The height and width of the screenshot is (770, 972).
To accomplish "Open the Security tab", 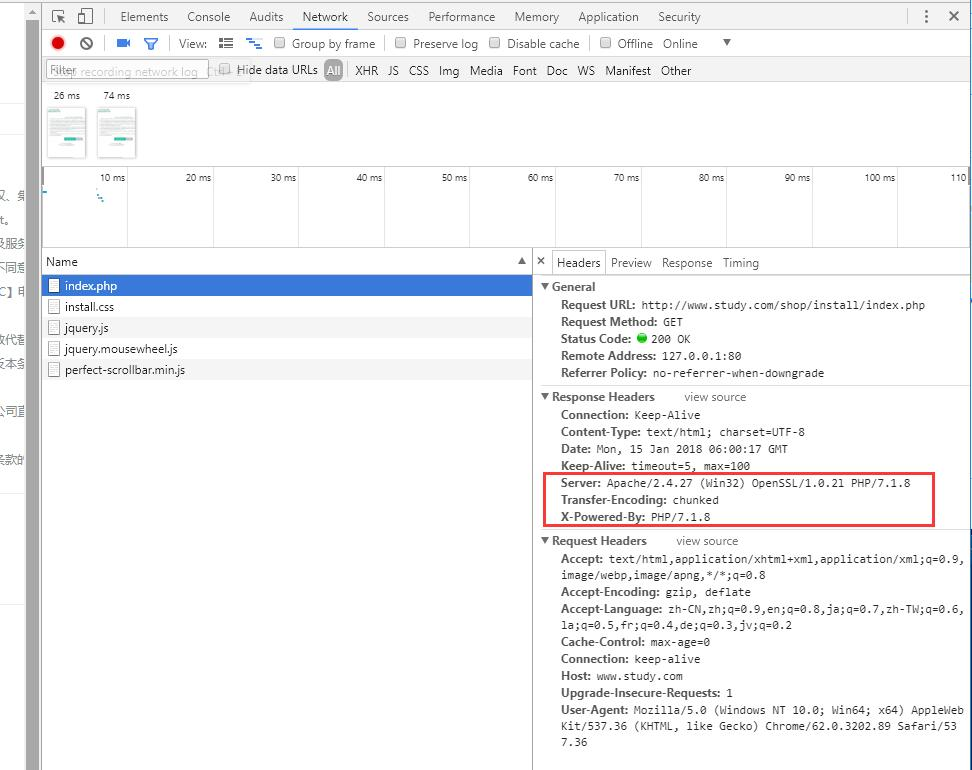I will point(679,17).
